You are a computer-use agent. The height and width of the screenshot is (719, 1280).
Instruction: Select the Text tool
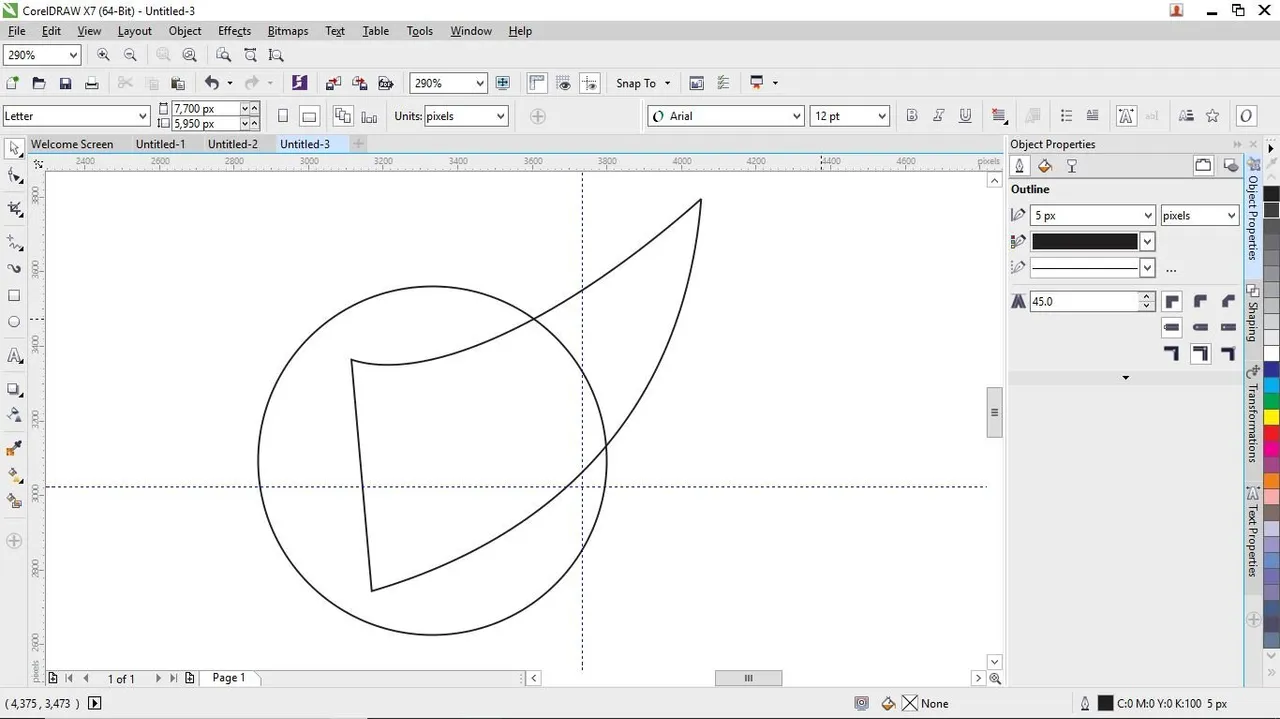click(x=14, y=356)
